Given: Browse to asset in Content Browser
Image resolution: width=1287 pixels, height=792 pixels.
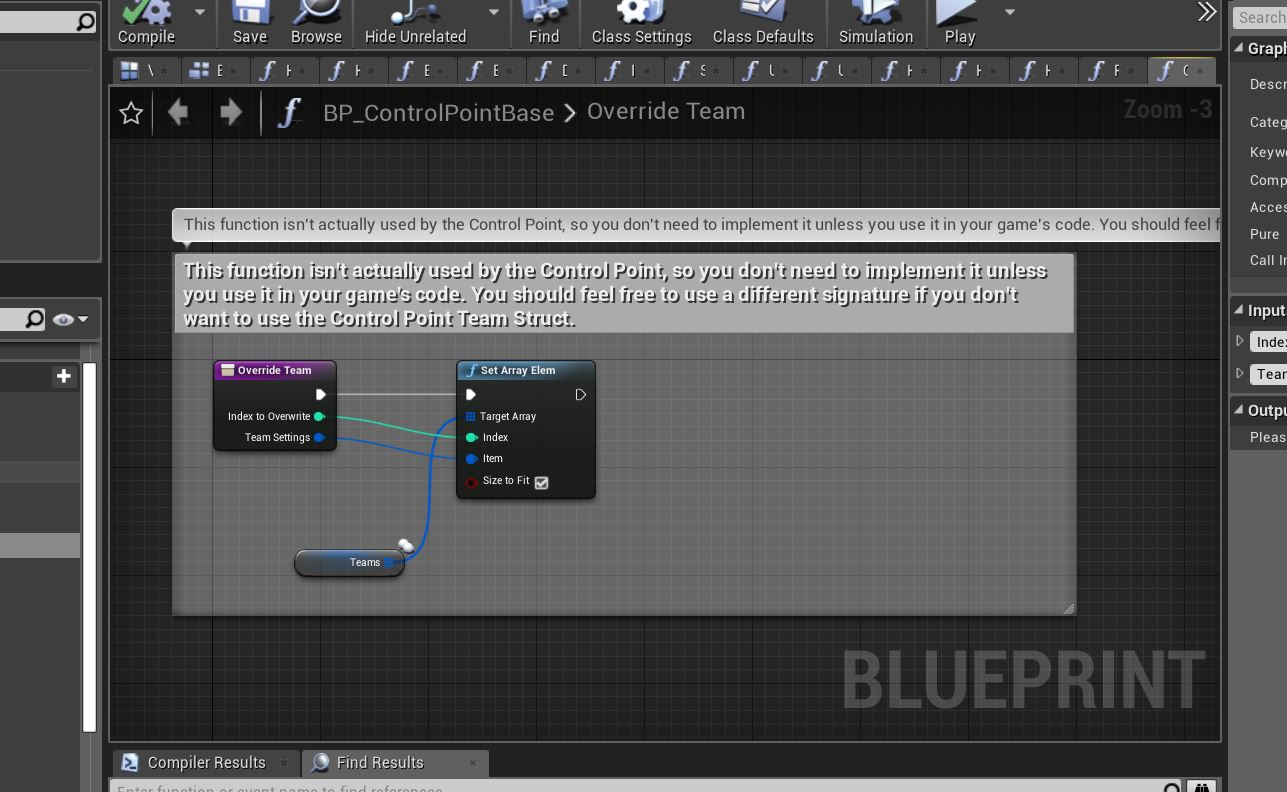Looking at the screenshot, I should [316, 24].
